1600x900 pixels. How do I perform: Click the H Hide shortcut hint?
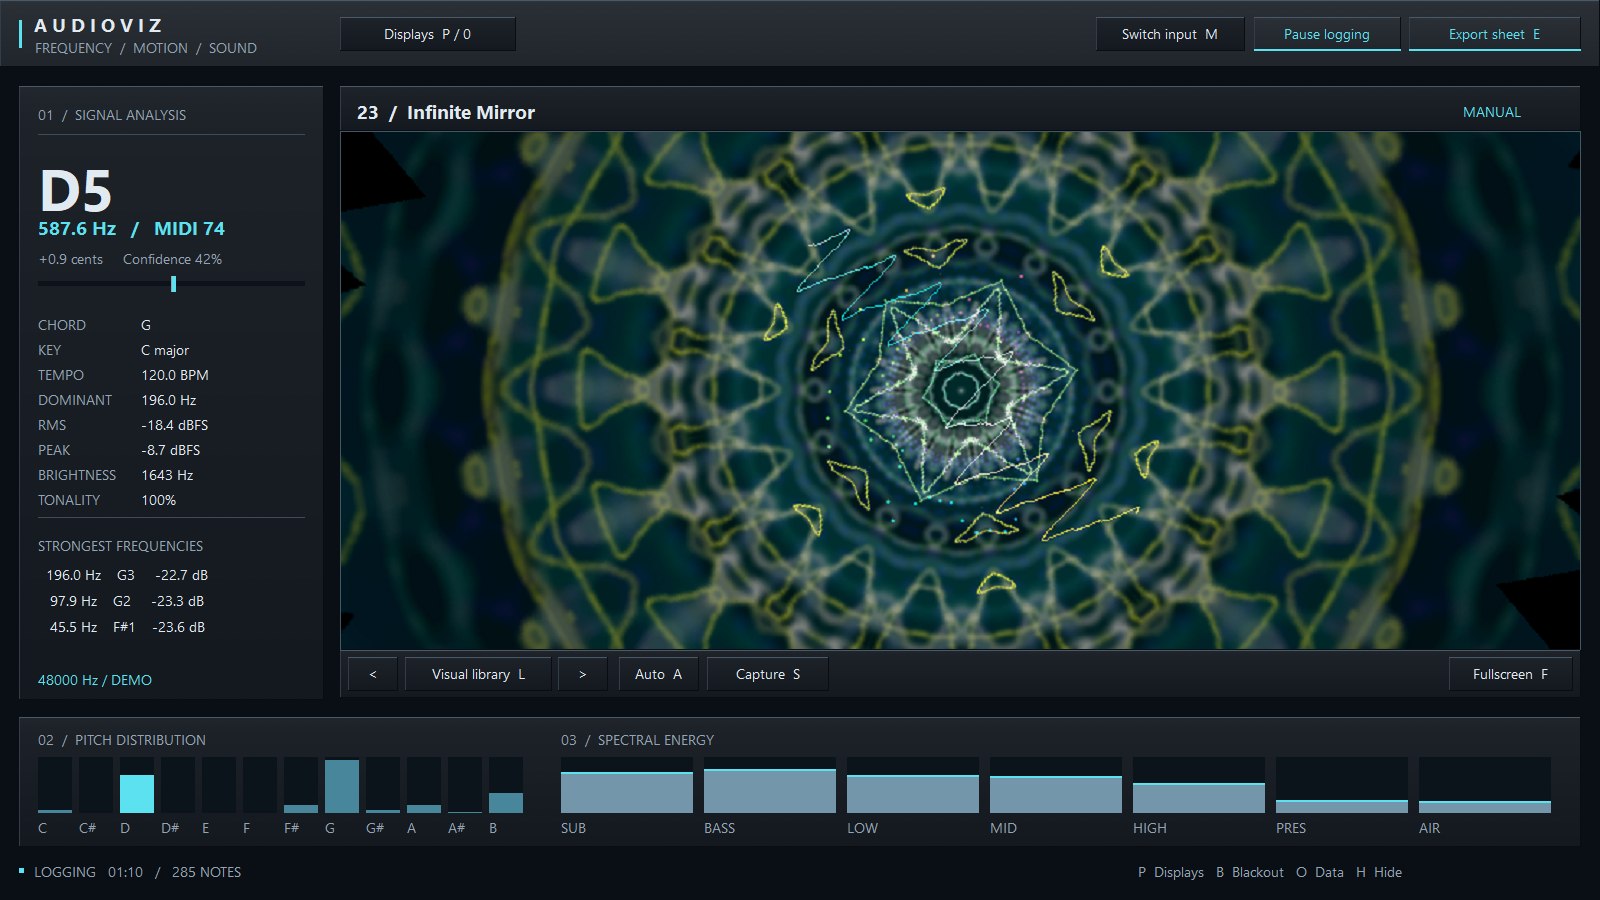[1379, 872]
